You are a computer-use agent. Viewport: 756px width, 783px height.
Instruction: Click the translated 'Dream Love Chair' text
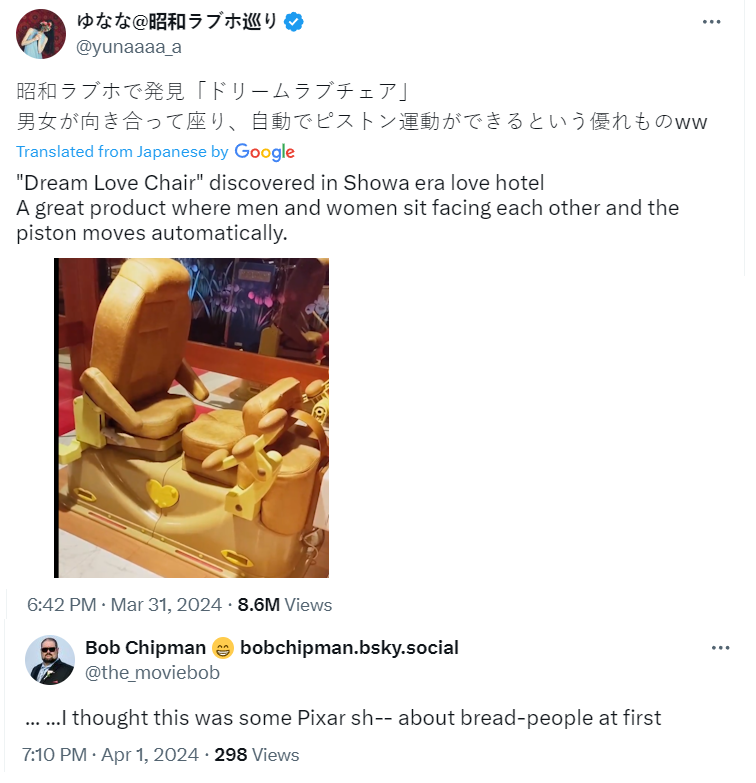pos(348,208)
